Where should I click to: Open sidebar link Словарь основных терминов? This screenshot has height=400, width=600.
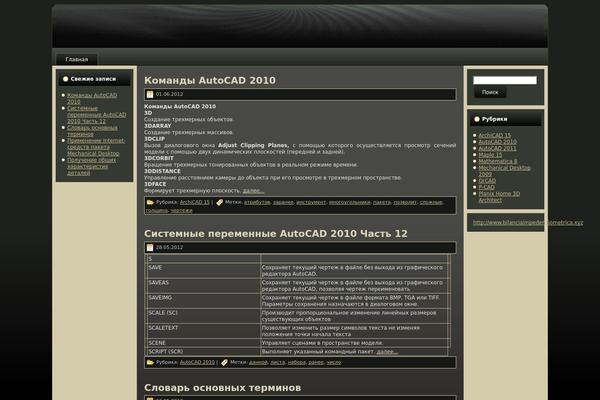[x=92, y=131]
